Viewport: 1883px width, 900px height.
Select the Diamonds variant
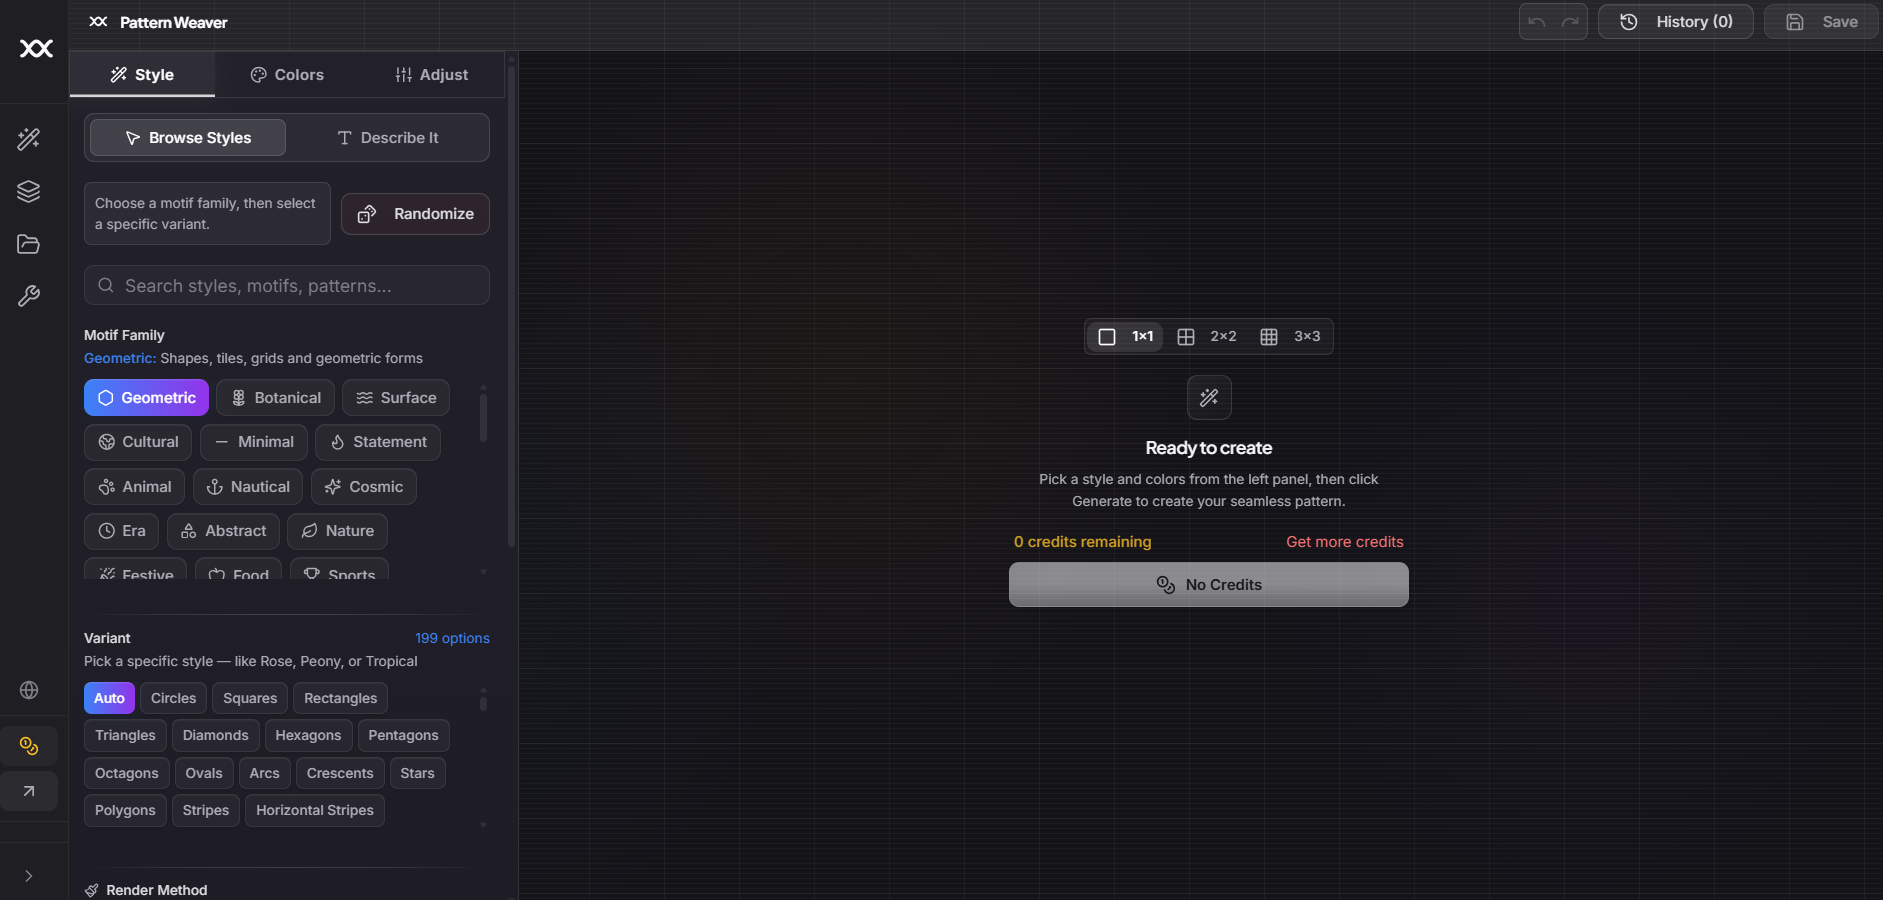click(215, 735)
